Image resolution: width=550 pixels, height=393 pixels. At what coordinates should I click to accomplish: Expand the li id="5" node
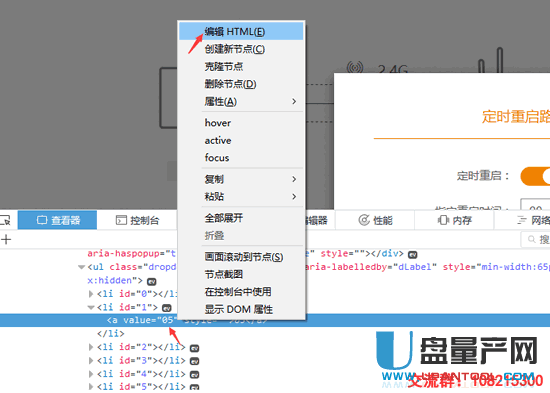click(91, 387)
